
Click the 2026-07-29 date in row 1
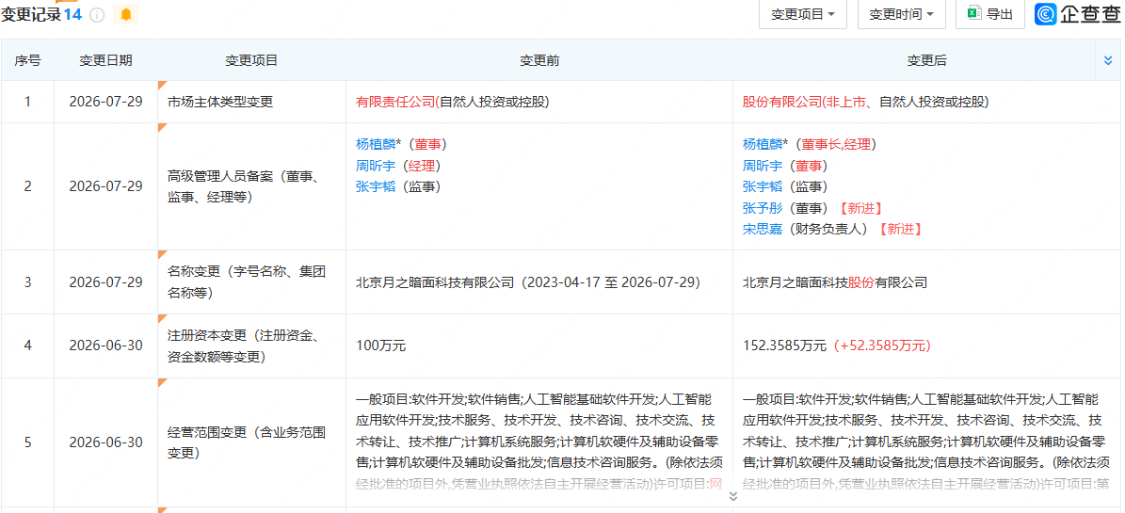point(105,102)
